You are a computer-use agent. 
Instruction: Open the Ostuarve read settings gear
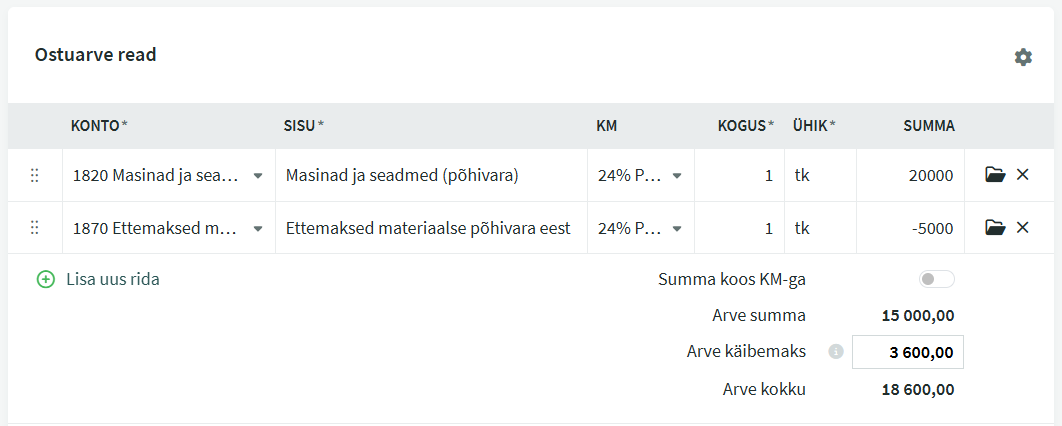(1023, 57)
